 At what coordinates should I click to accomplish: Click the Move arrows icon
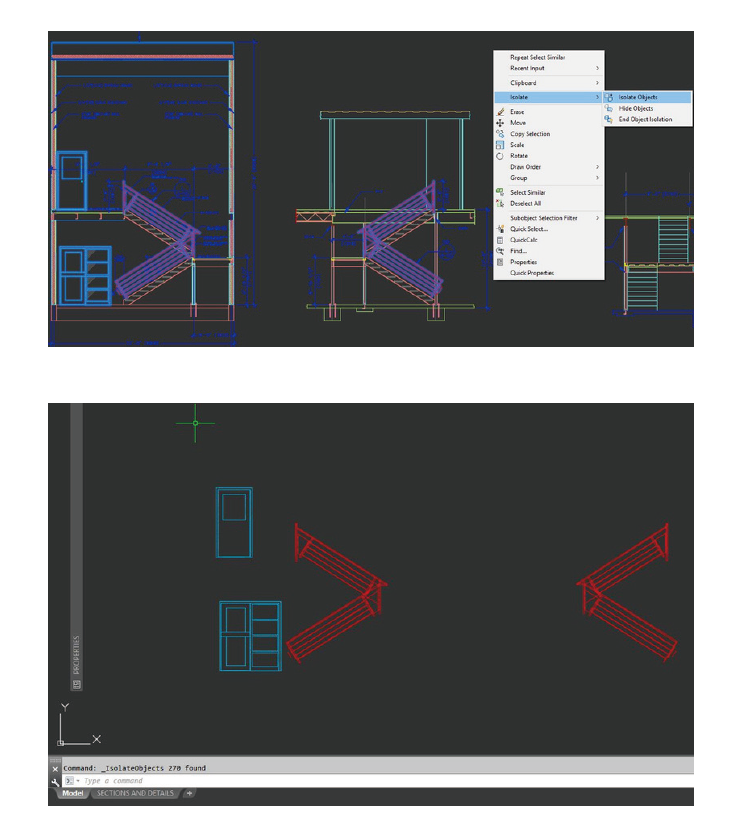[500, 123]
